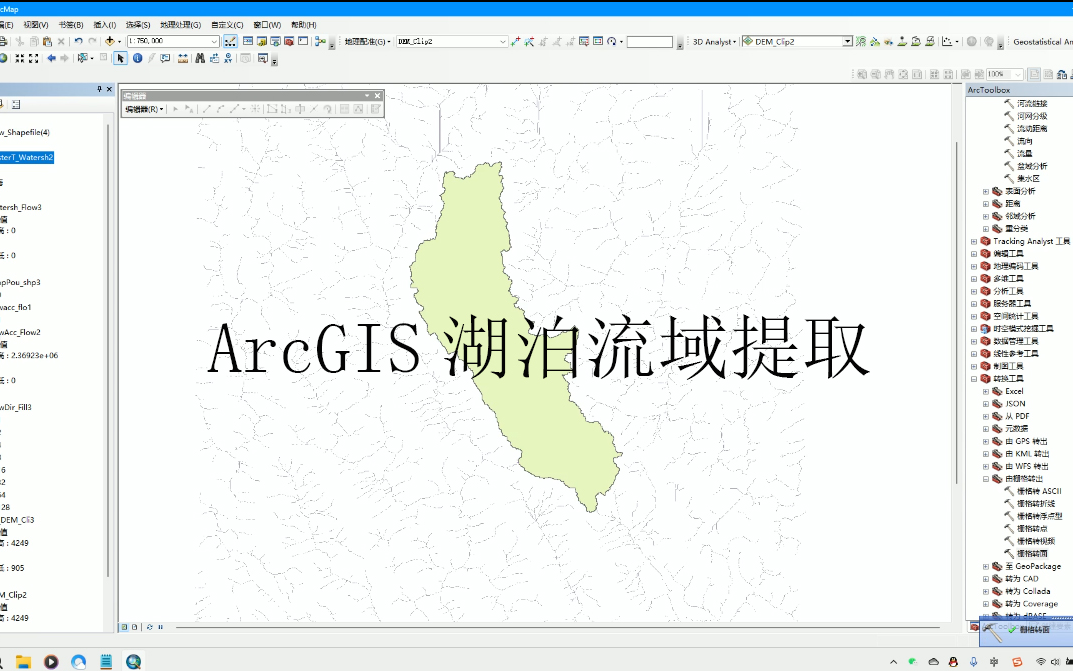Click the HTML Popup tool

(166, 58)
